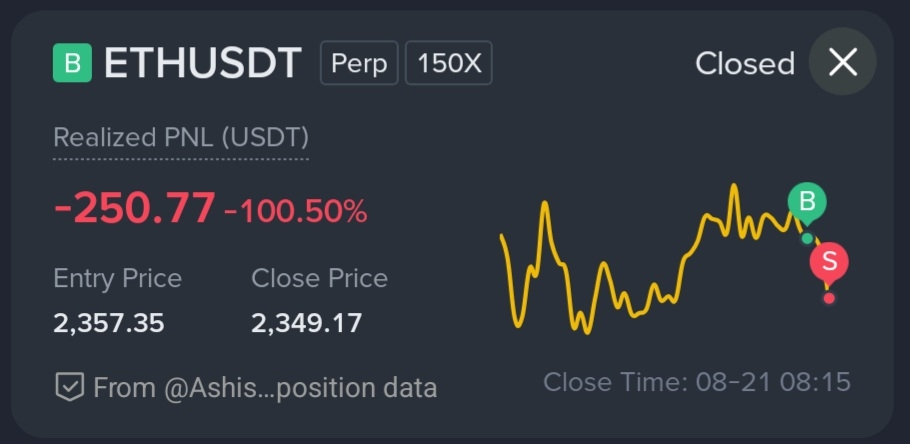Screen dimensions: 910x444
Task: Open the From @Ashis position data link
Action: 265,388
